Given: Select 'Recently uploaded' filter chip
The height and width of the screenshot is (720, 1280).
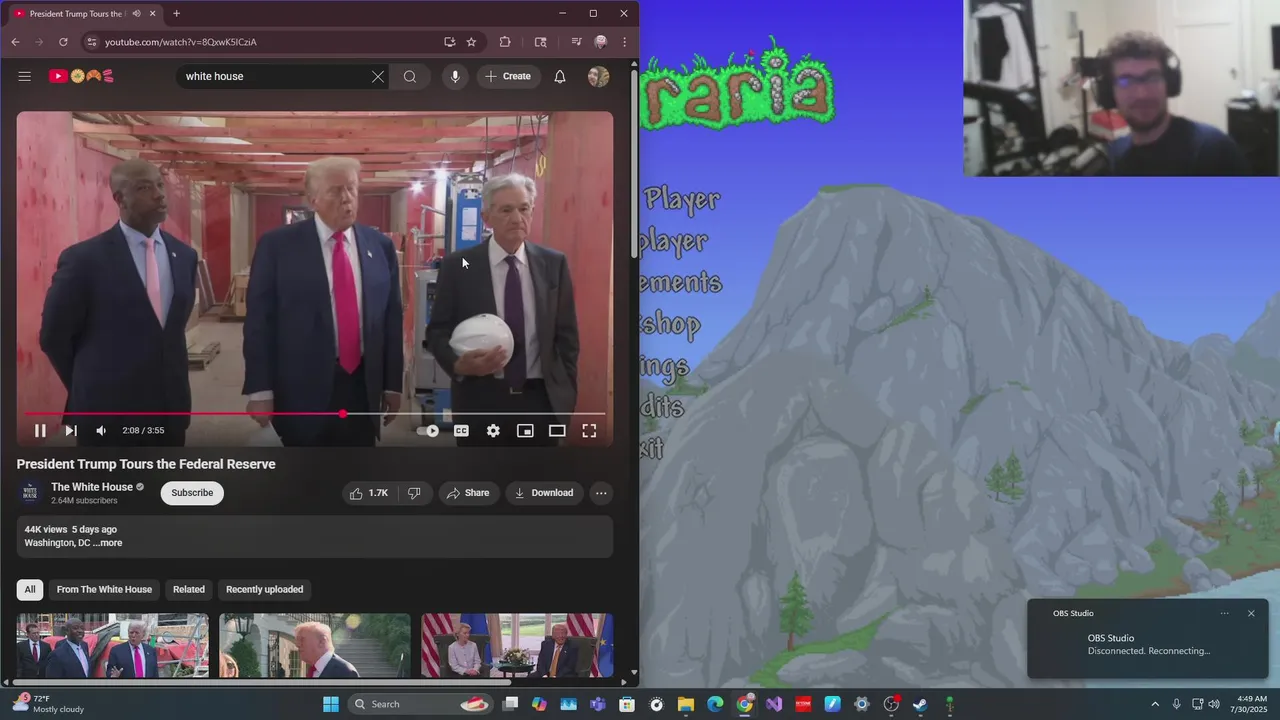Looking at the screenshot, I should click(264, 589).
